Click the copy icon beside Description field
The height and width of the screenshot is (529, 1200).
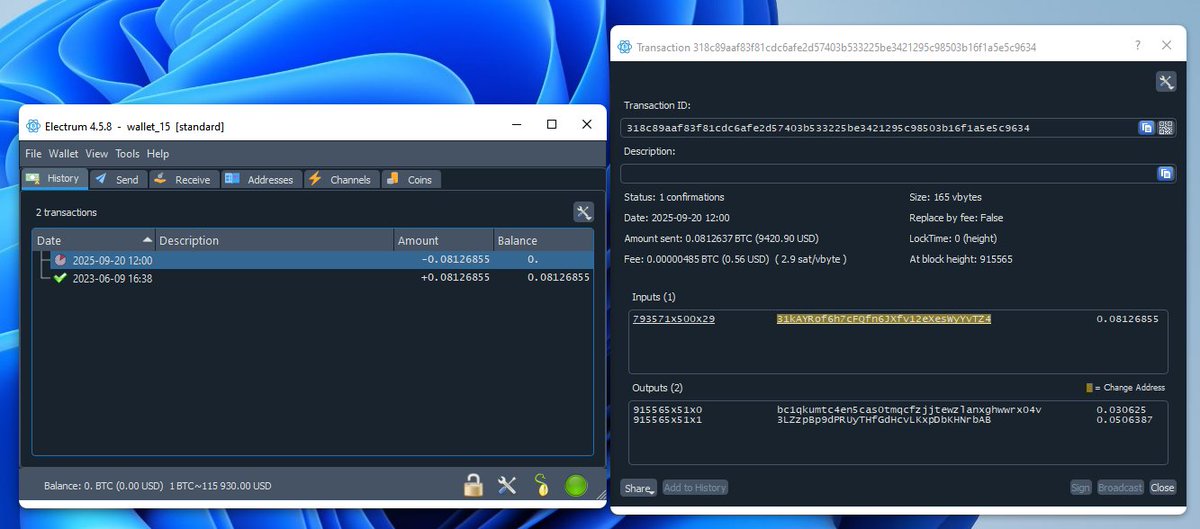pos(1165,173)
